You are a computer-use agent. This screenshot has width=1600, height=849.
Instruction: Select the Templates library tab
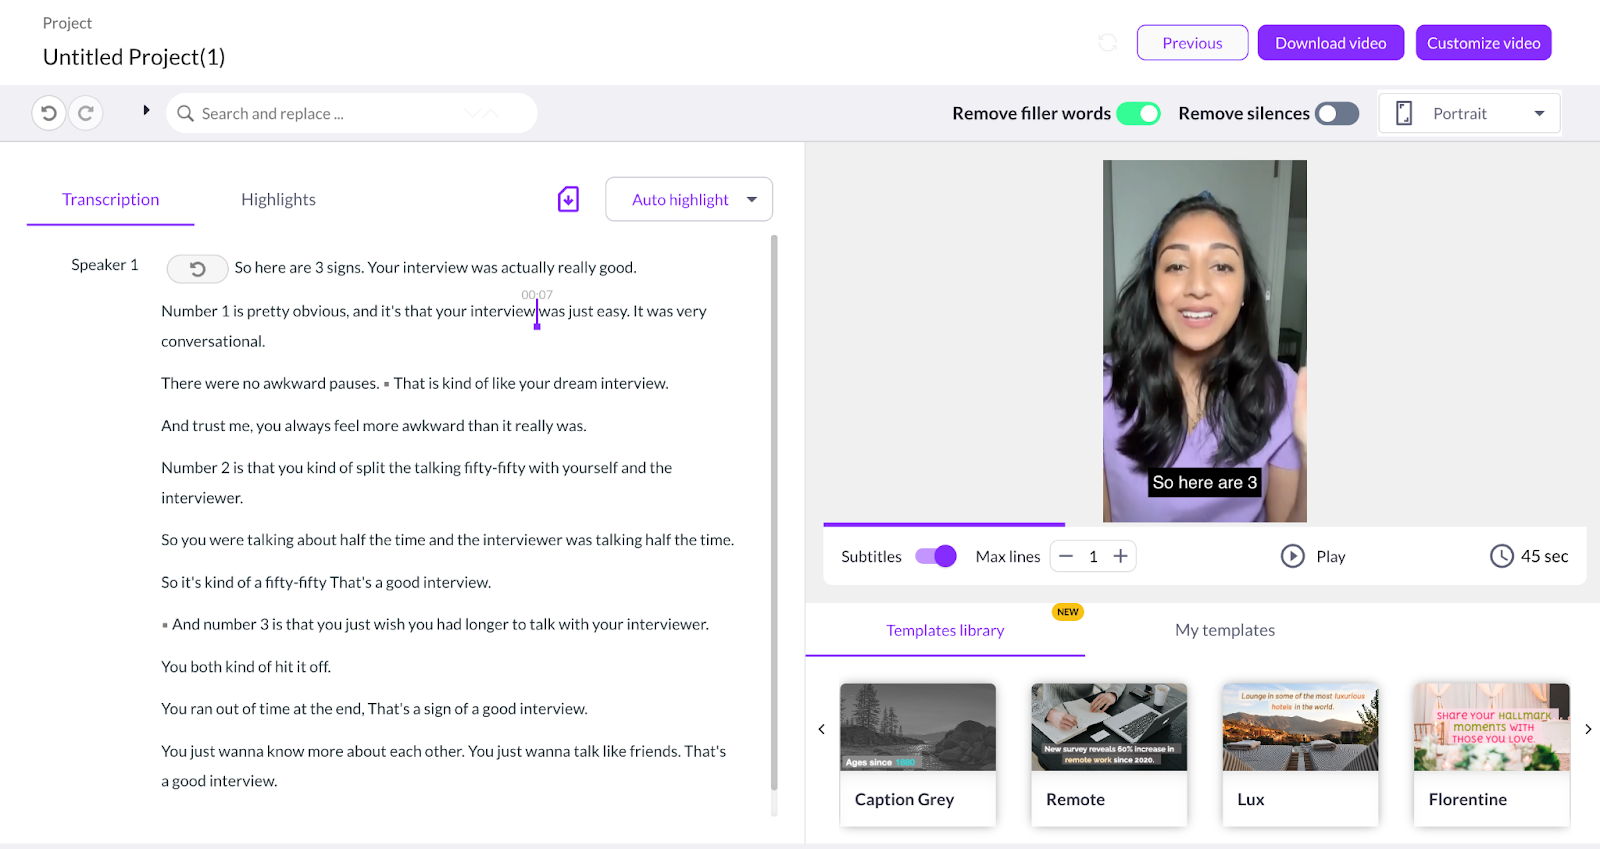(x=945, y=630)
